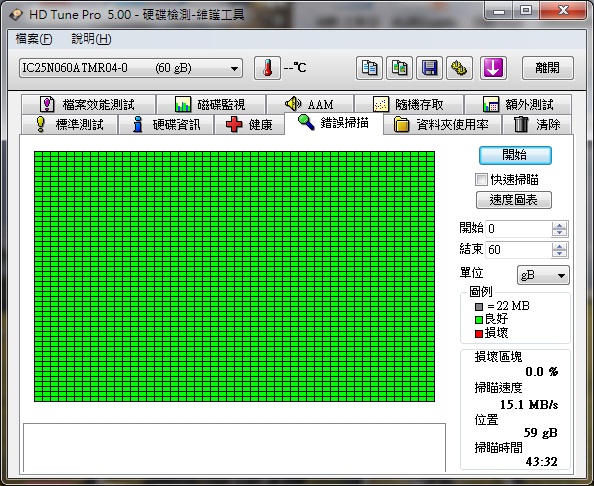Open the 健康 tab with red cross icon

tap(249, 125)
